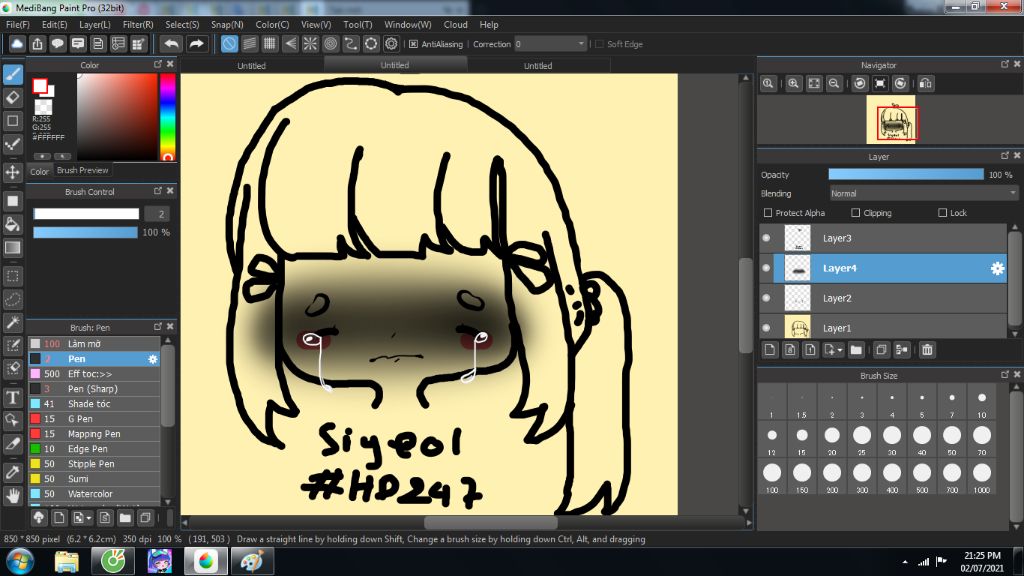Hide Layer2 visibility

[766, 298]
